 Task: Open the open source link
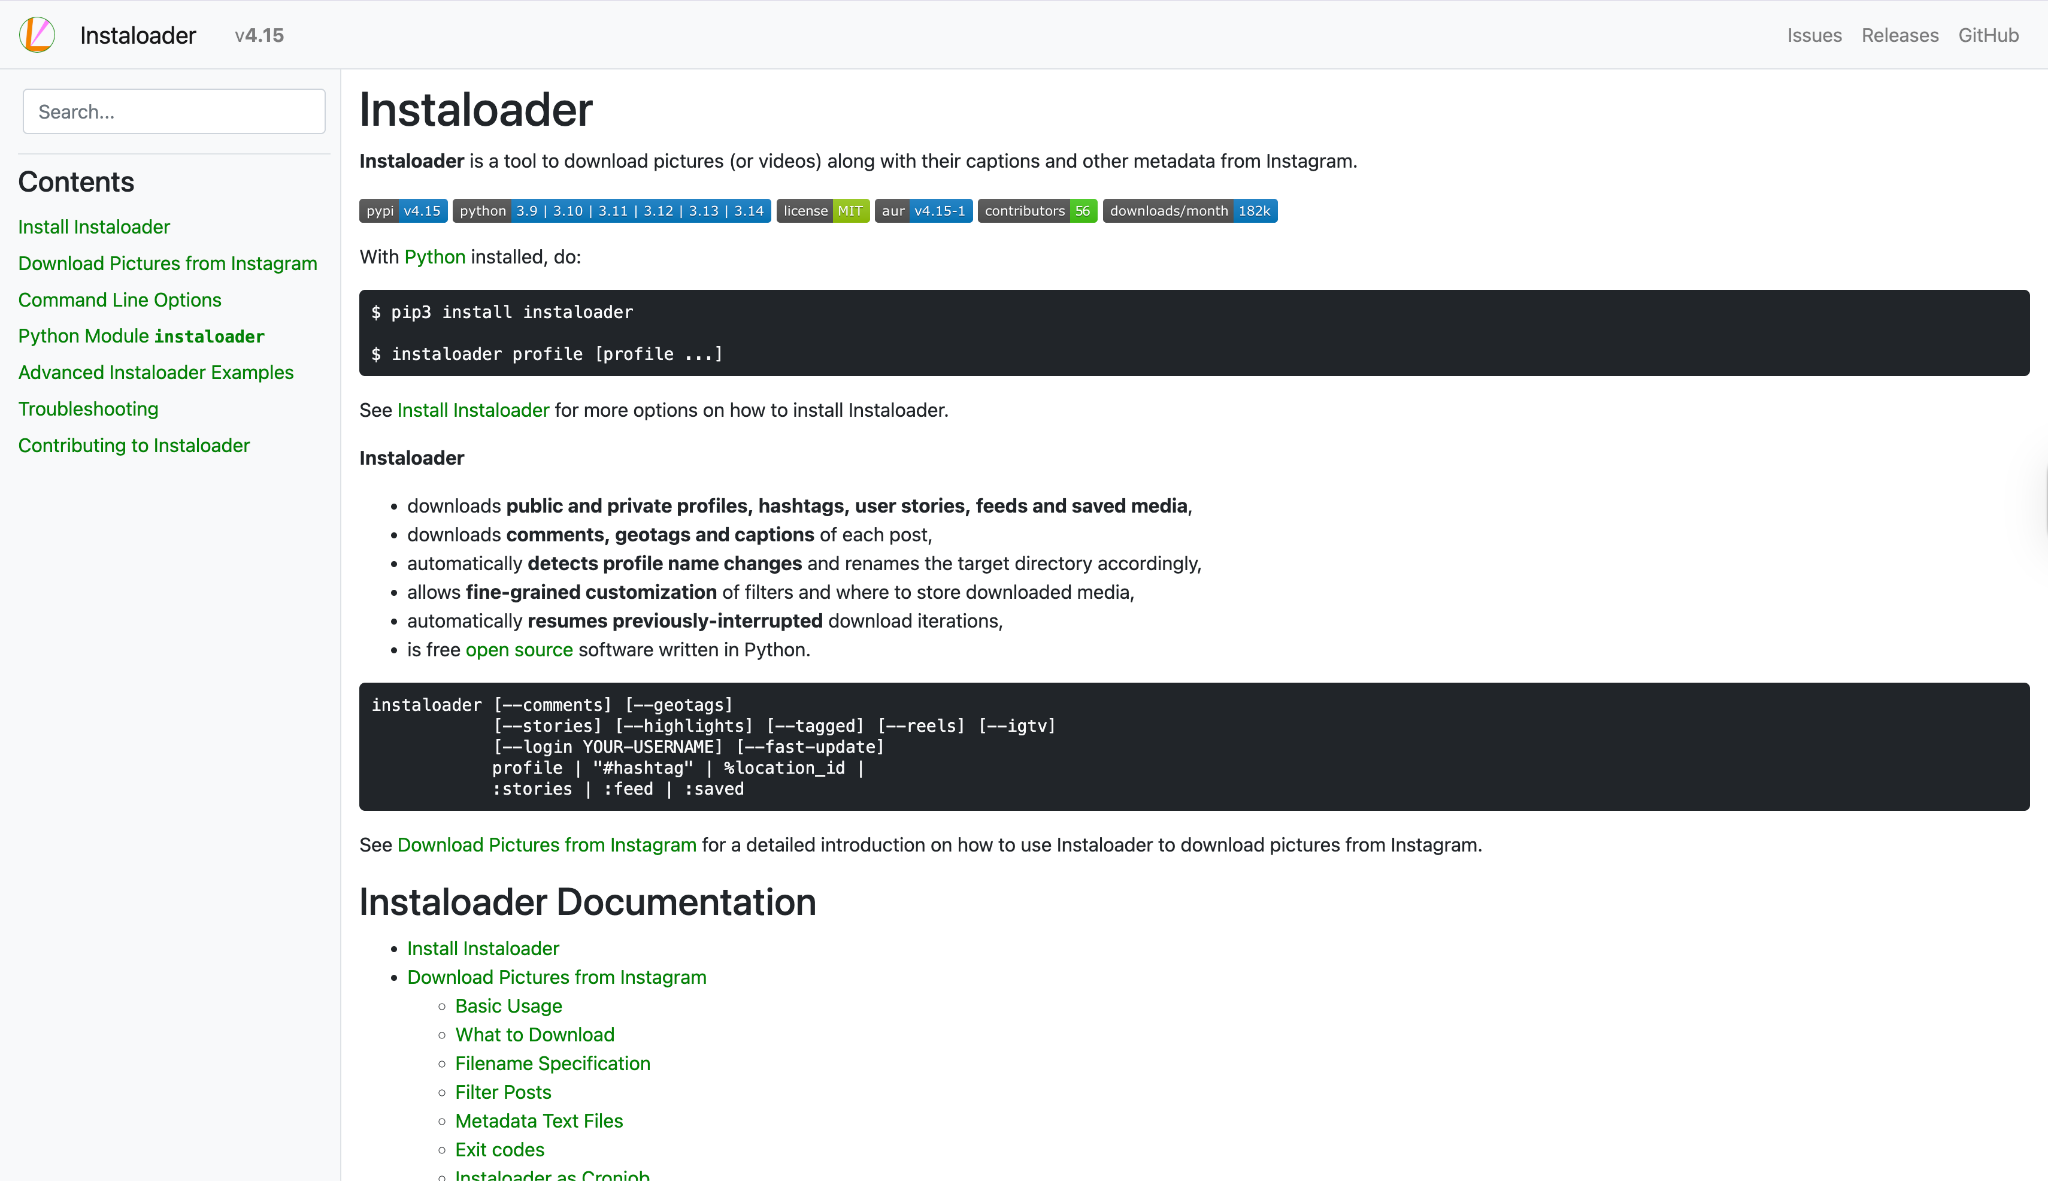[519, 649]
